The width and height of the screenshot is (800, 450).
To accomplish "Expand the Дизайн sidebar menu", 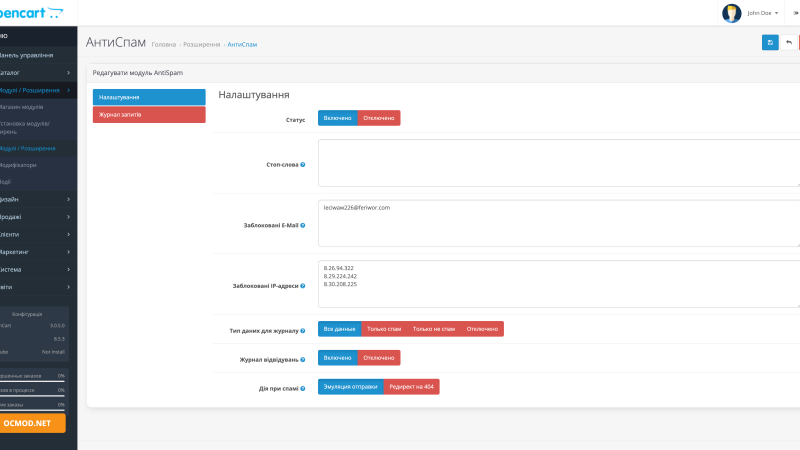I will (38, 199).
